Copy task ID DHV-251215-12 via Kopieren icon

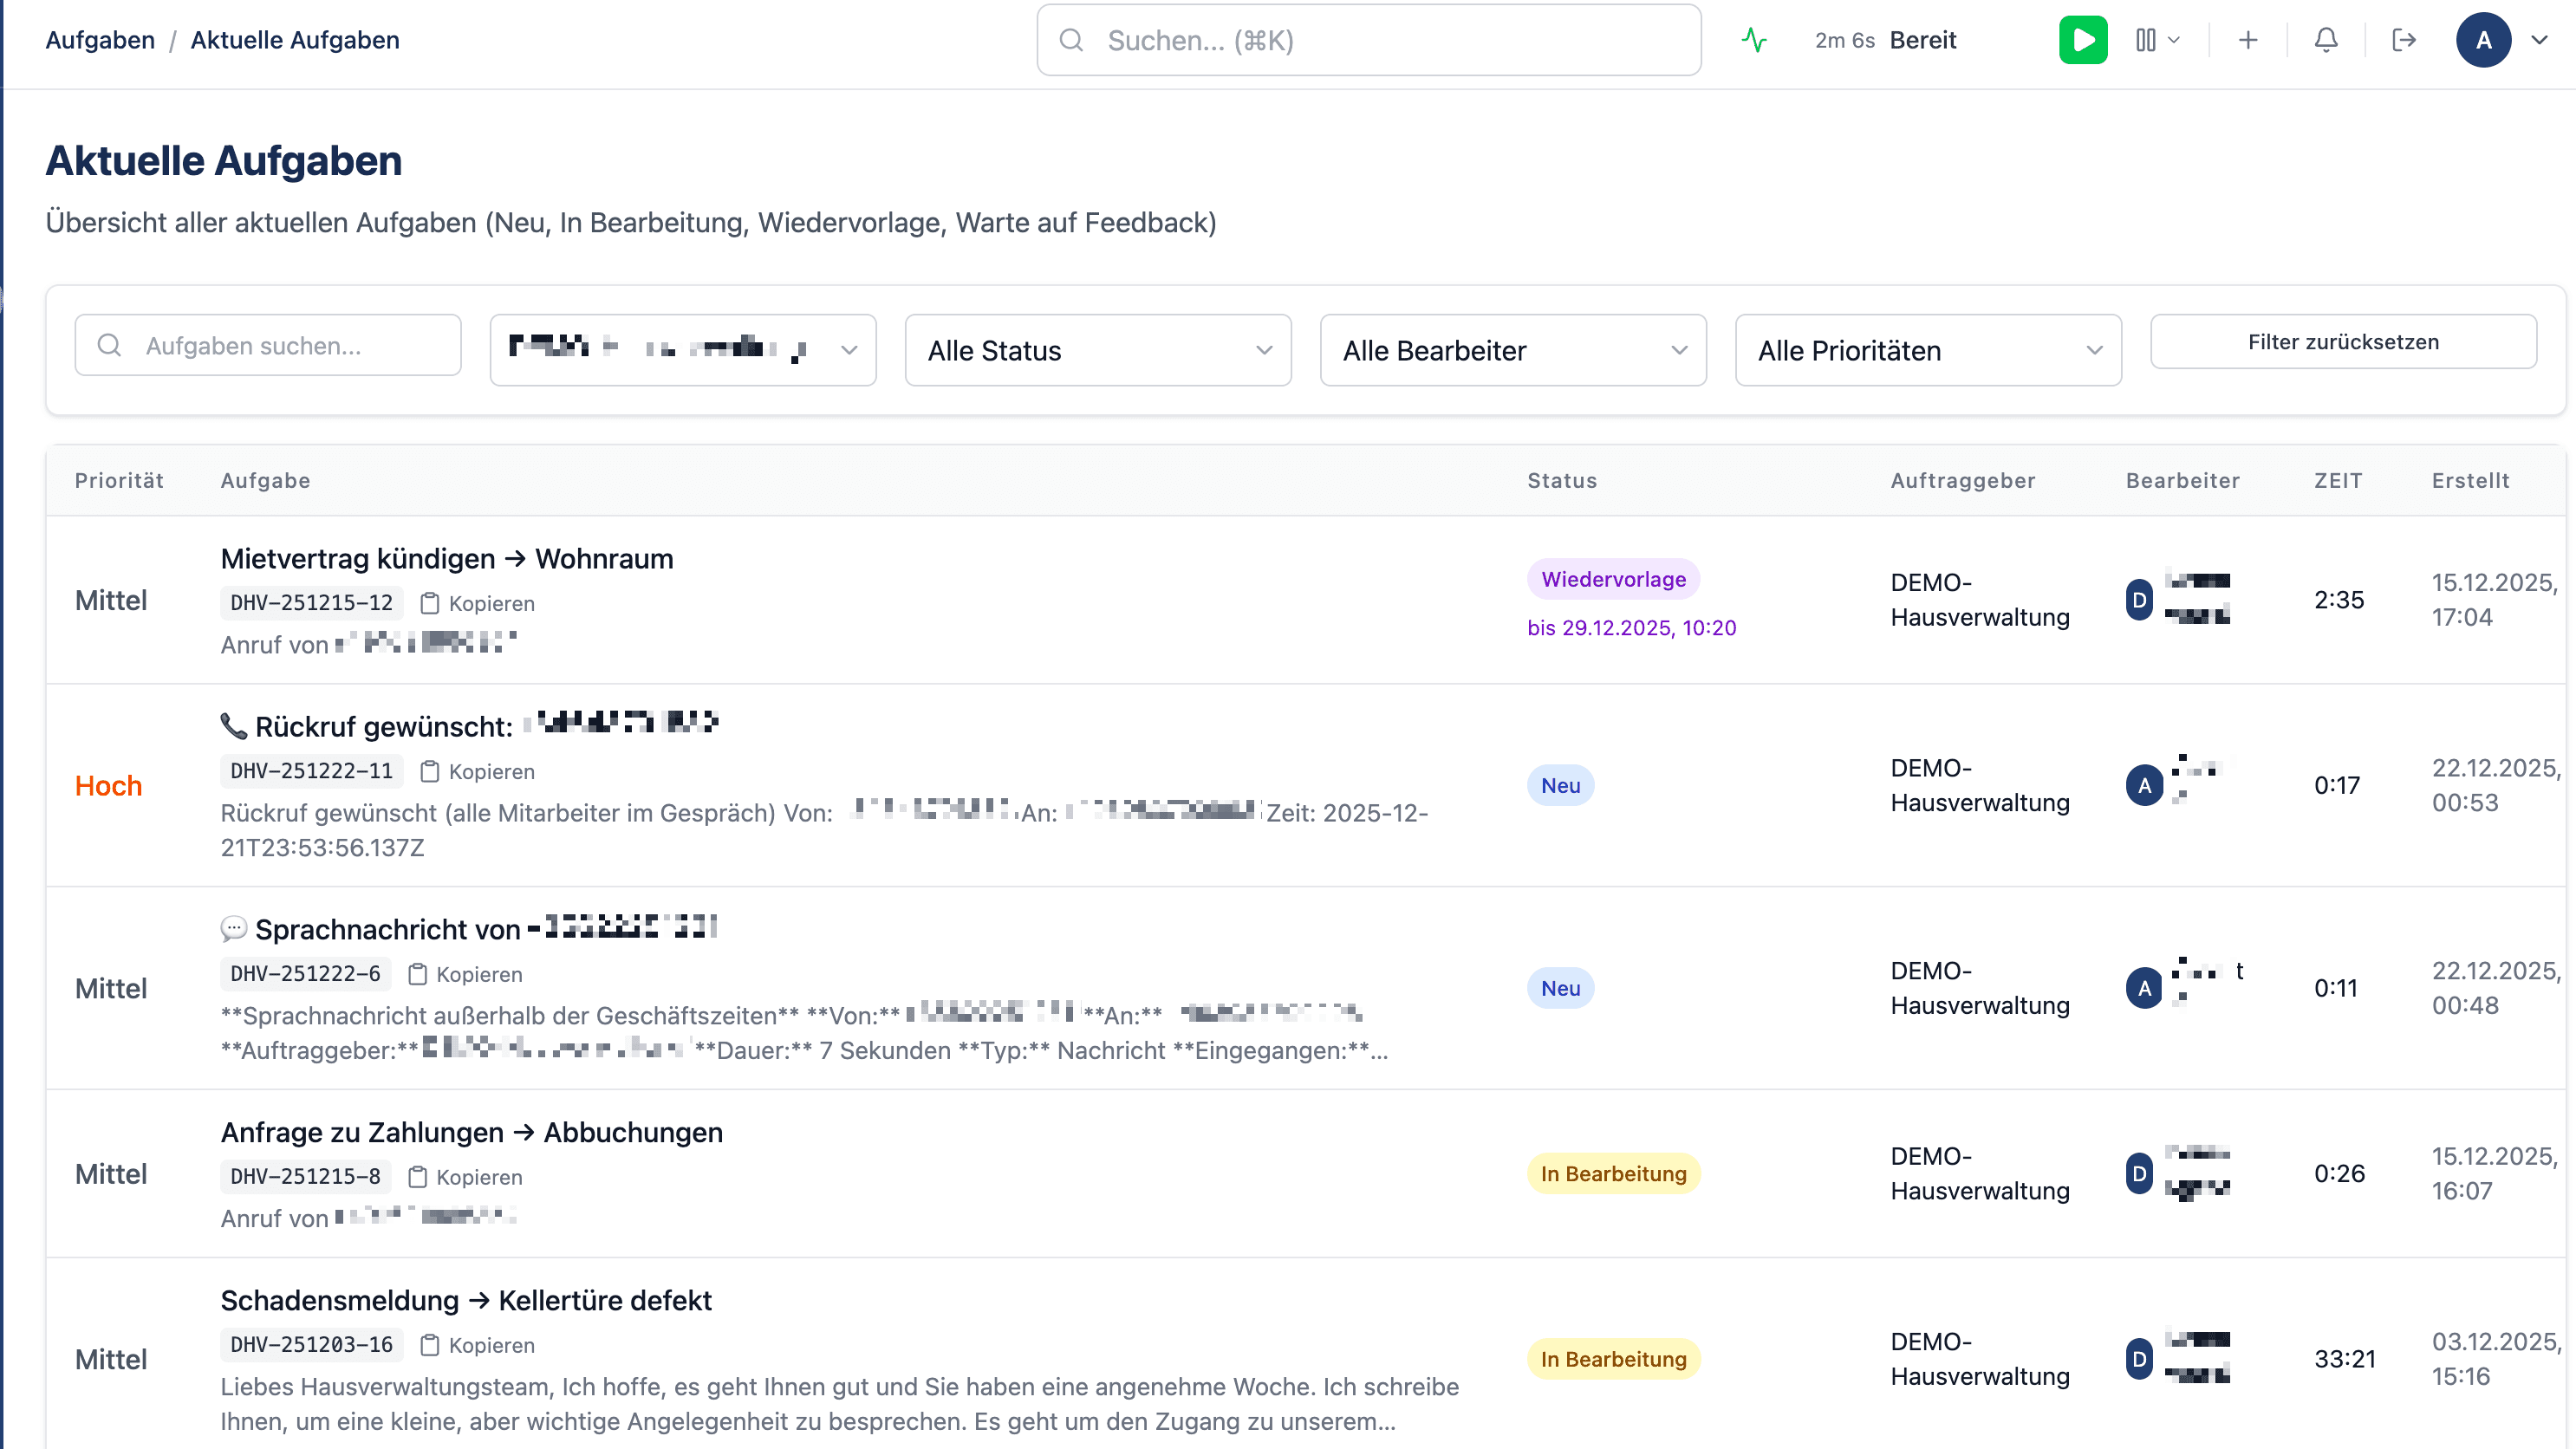pyautogui.click(x=430, y=603)
